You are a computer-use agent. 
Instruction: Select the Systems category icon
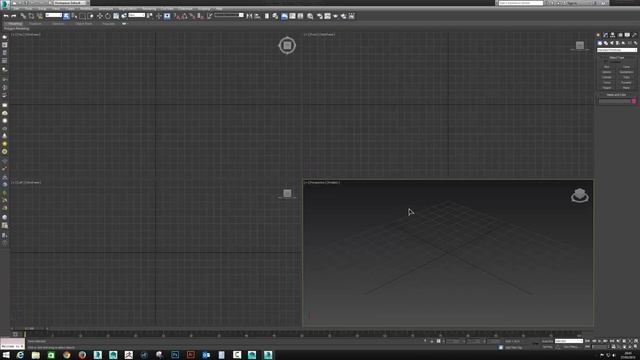tap(636, 43)
